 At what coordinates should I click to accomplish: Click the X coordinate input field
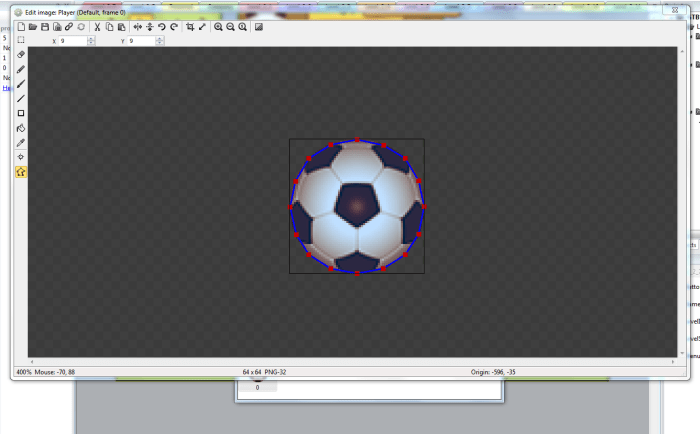pos(72,41)
